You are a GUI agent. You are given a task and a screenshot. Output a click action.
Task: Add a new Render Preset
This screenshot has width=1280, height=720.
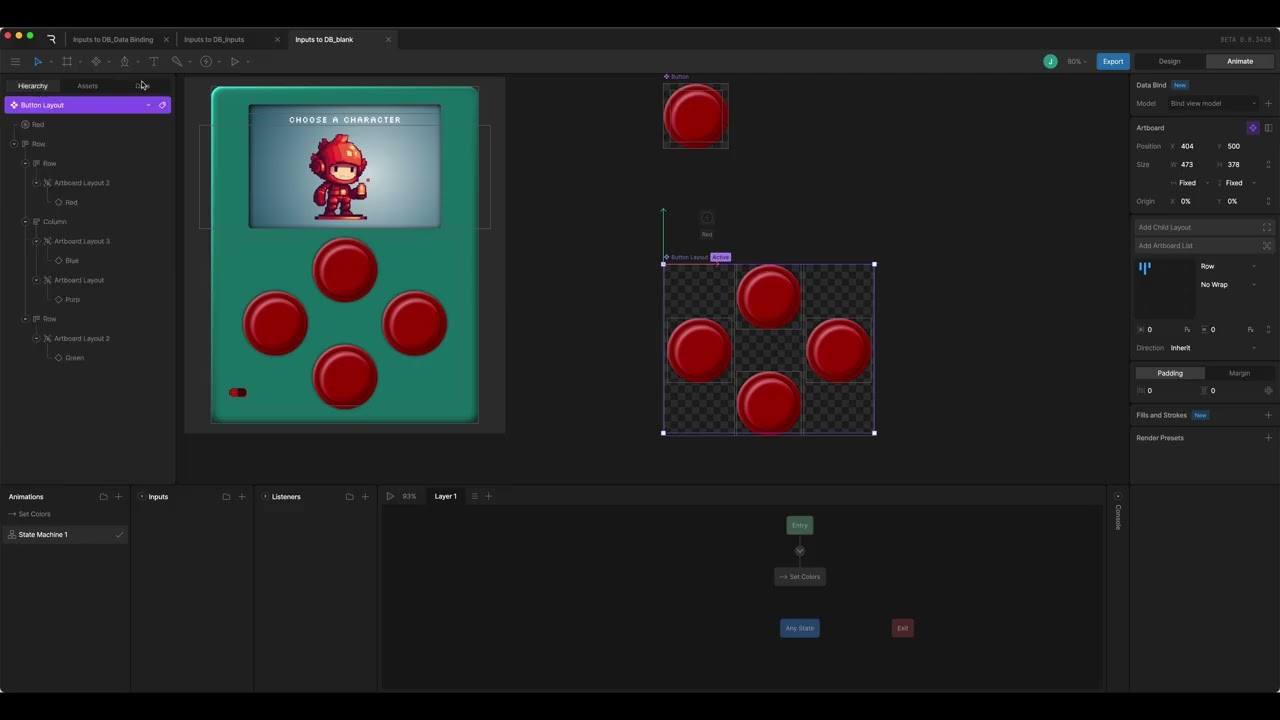coord(1268,438)
